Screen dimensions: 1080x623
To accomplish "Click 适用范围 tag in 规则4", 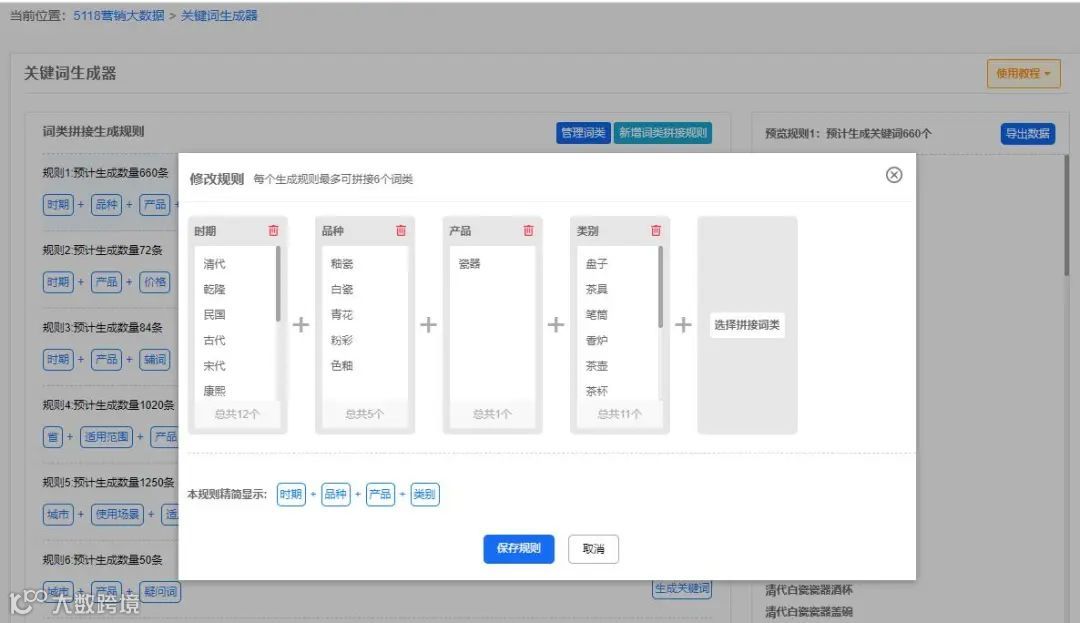I will 106,436.
